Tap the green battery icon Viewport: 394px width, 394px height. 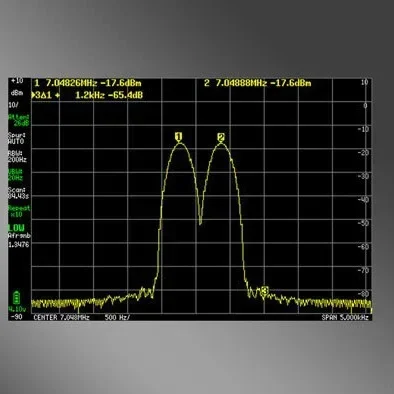[16, 297]
